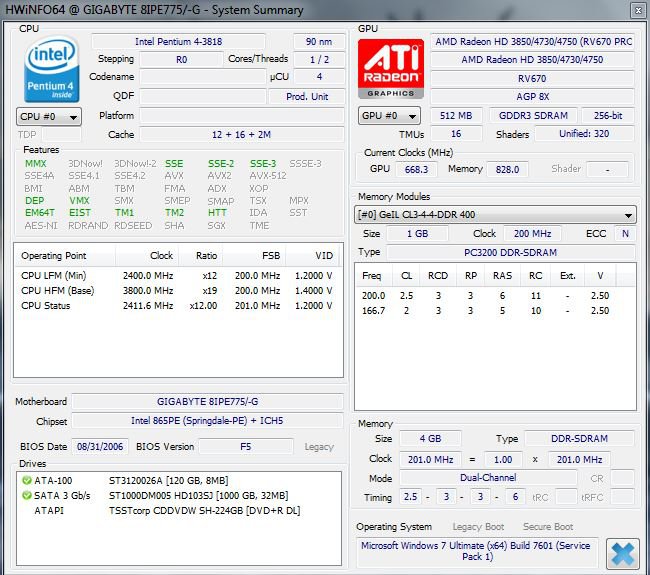Click the VMX feature label
Image resolution: width=650 pixels, height=575 pixels.
(79, 201)
